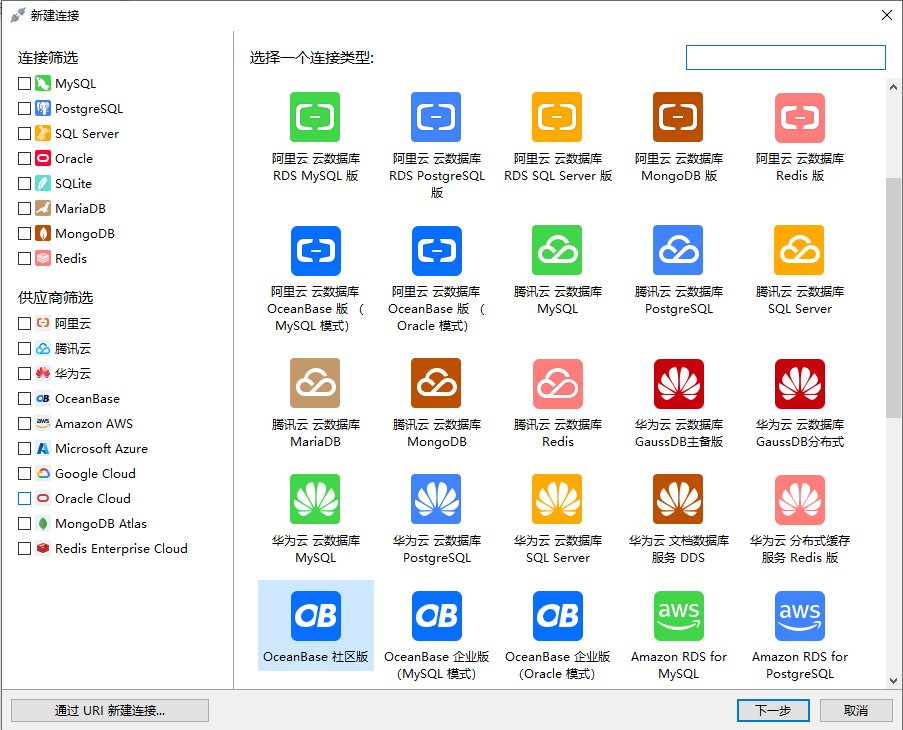Pick 华为云 云数据库 PostgreSQL icon
Screen dimensions: 903x730
(x=436, y=499)
